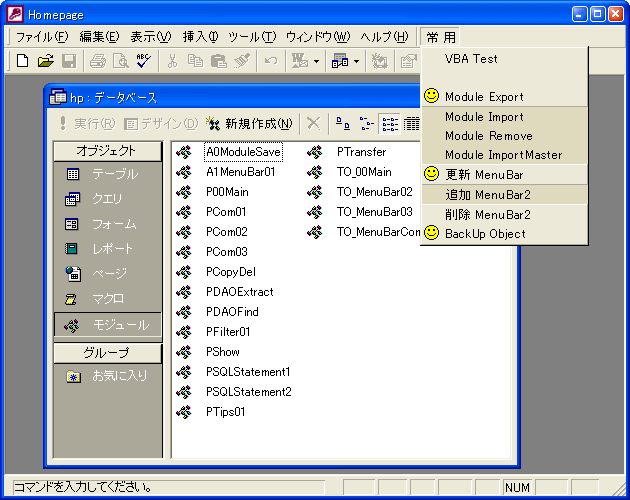The height and width of the screenshot is (500, 630).
Task: Click the Open folder toolbar icon
Action: click(45, 61)
